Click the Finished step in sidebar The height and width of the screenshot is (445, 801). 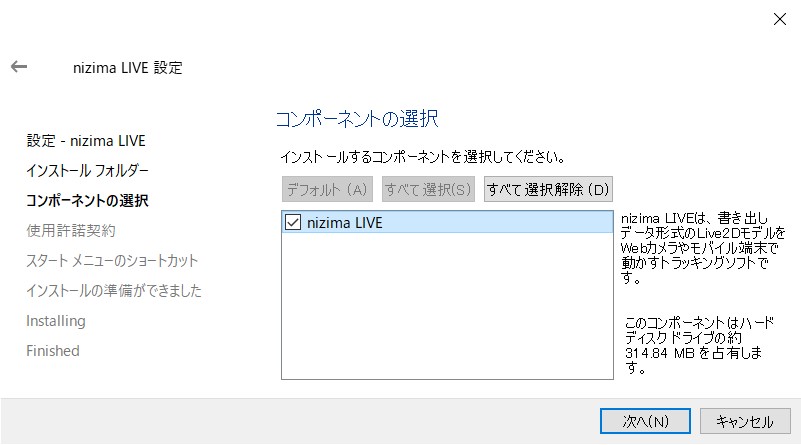[53, 351]
